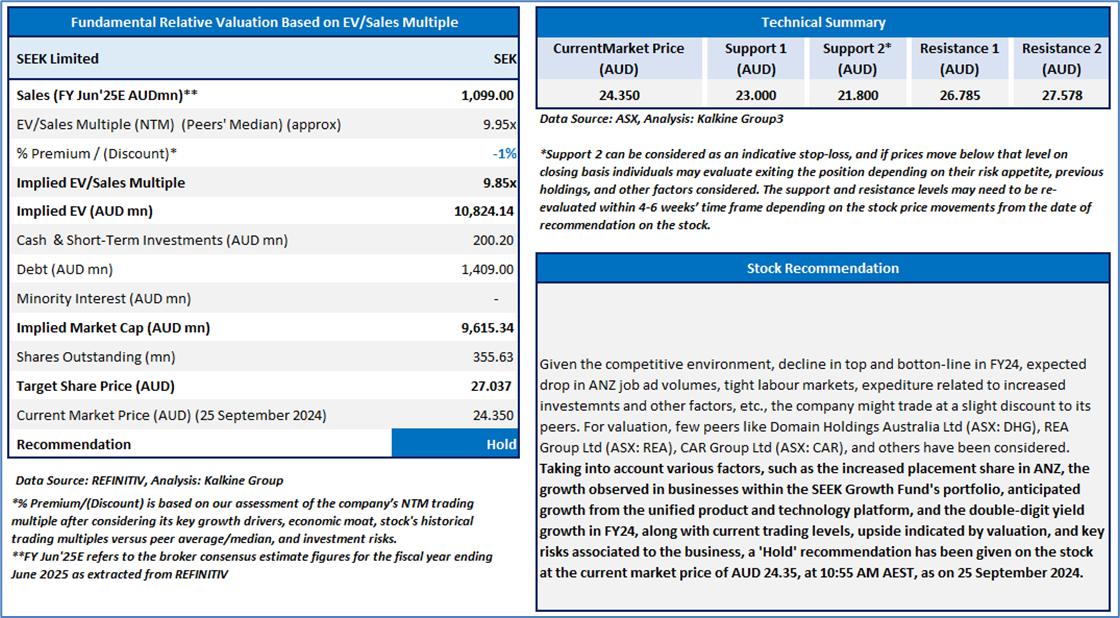Select the '*Support 2 can be considered' stop-loss note
Viewport: 1120px width, 618px height.
[821, 189]
